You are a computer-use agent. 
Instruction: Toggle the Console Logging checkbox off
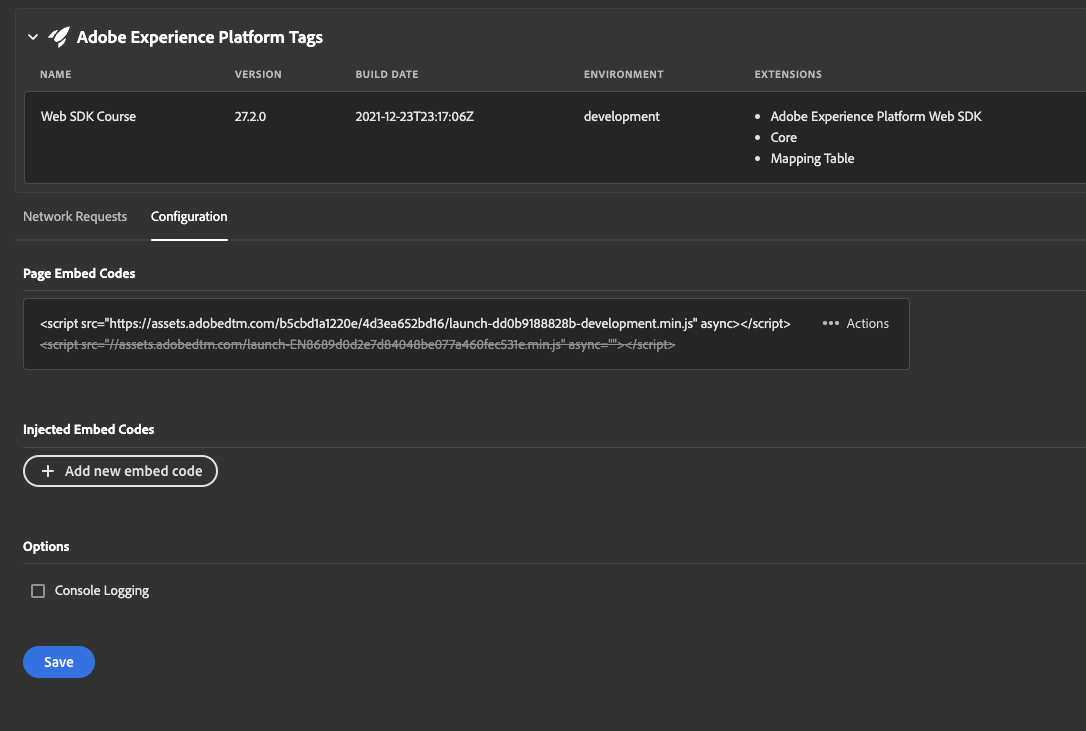click(37, 590)
